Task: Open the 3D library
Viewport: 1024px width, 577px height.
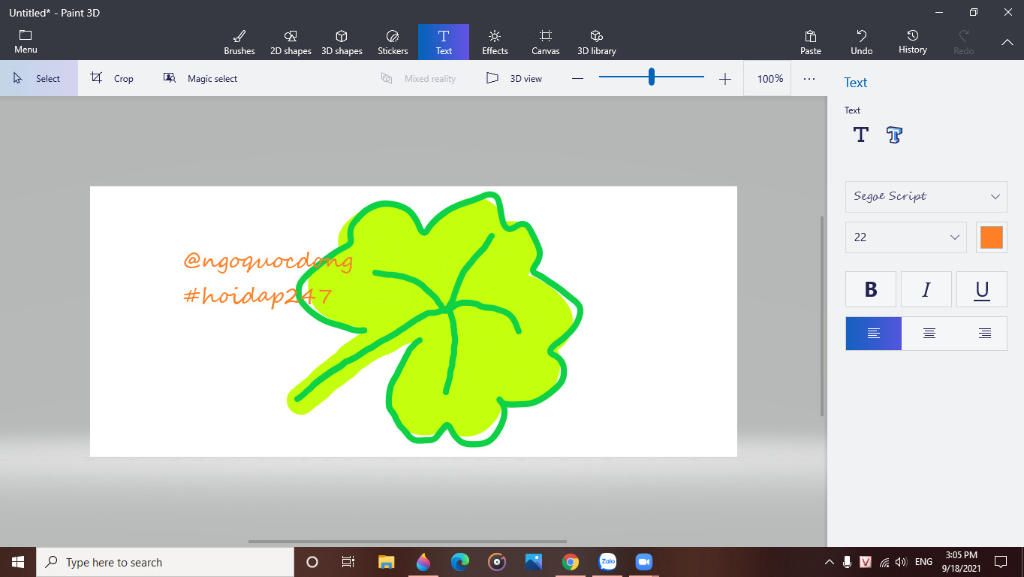Action: point(596,42)
